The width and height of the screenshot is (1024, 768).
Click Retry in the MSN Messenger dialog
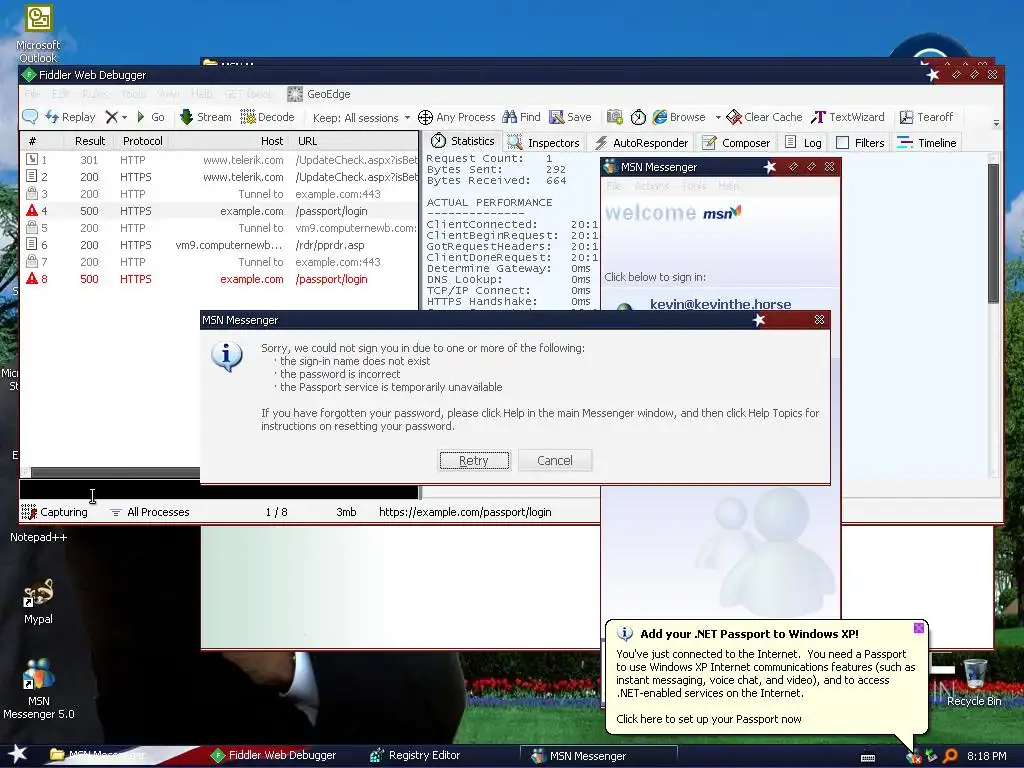pyautogui.click(x=474, y=460)
